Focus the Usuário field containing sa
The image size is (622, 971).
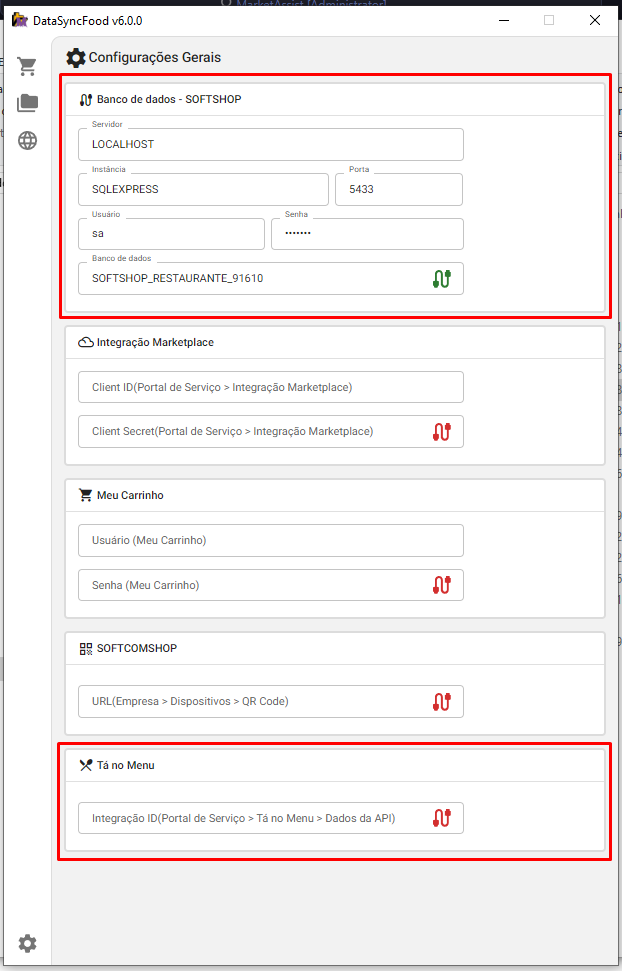pos(170,234)
